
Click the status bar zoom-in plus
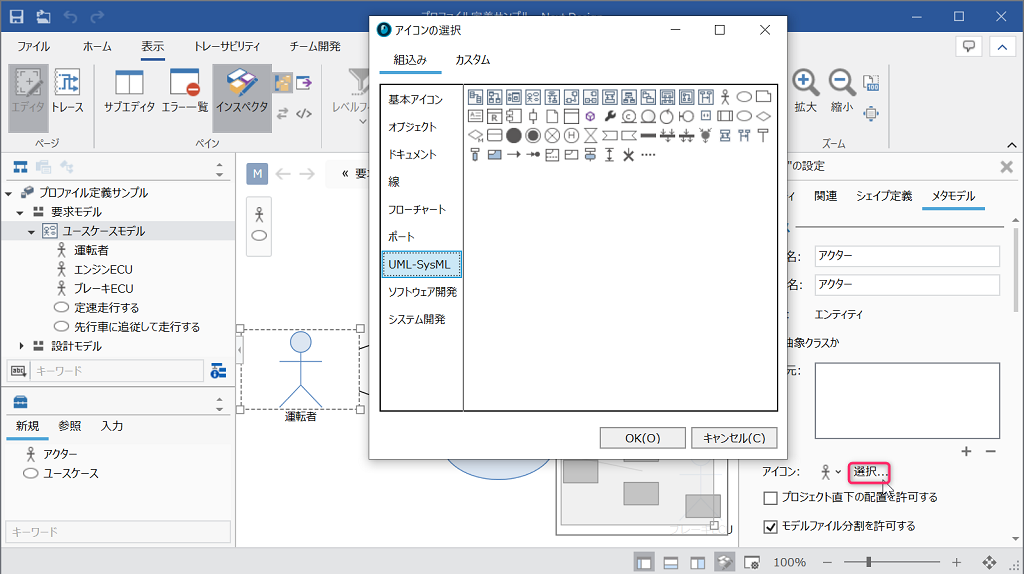tap(956, 562)
